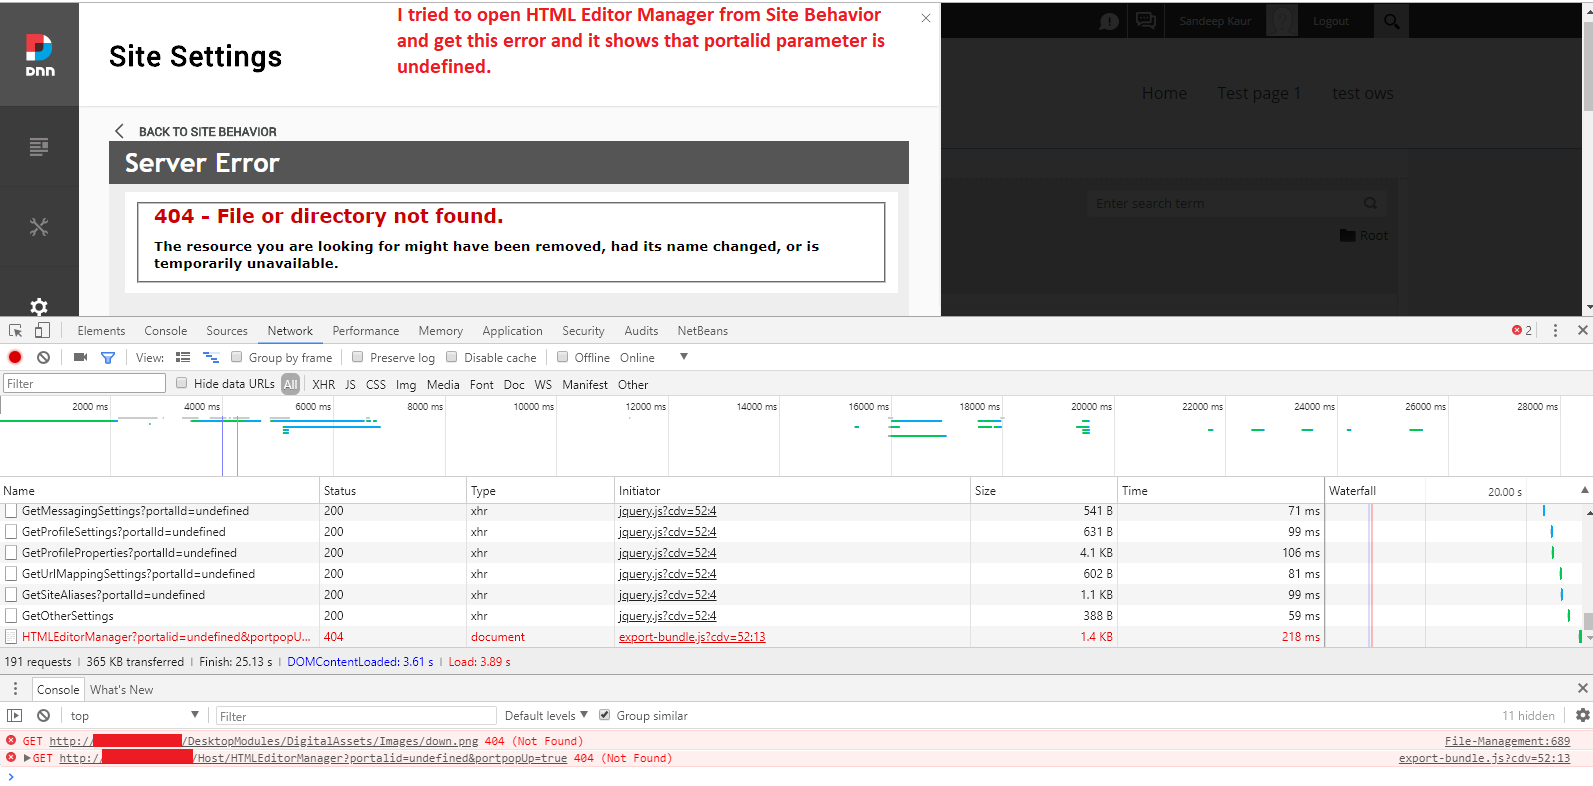Switch to the Application tab
This screenshot has height=786, width=1593.
click(x=512, y=330)
